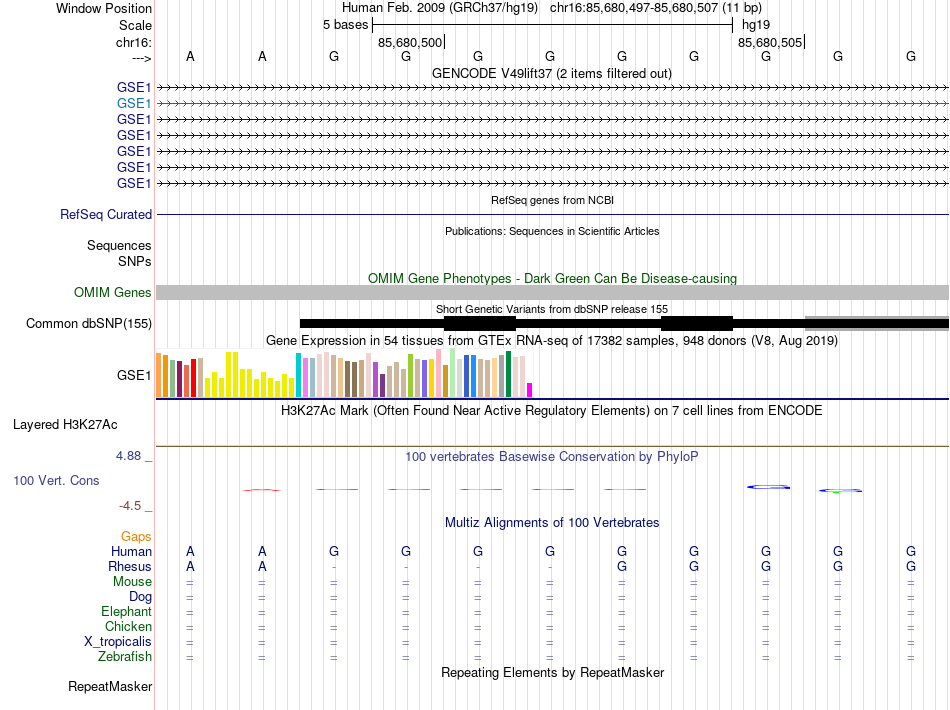This screenshot has width=950, height=710.
Task: Click the light-blue GSE1 transcript label
Action: point(134,104)
